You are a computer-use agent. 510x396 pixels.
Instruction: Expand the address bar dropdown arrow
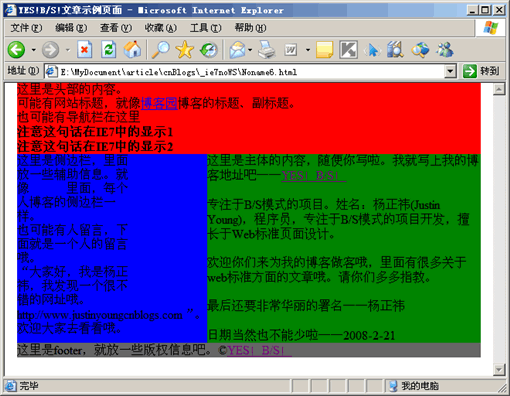click(450, 71)
